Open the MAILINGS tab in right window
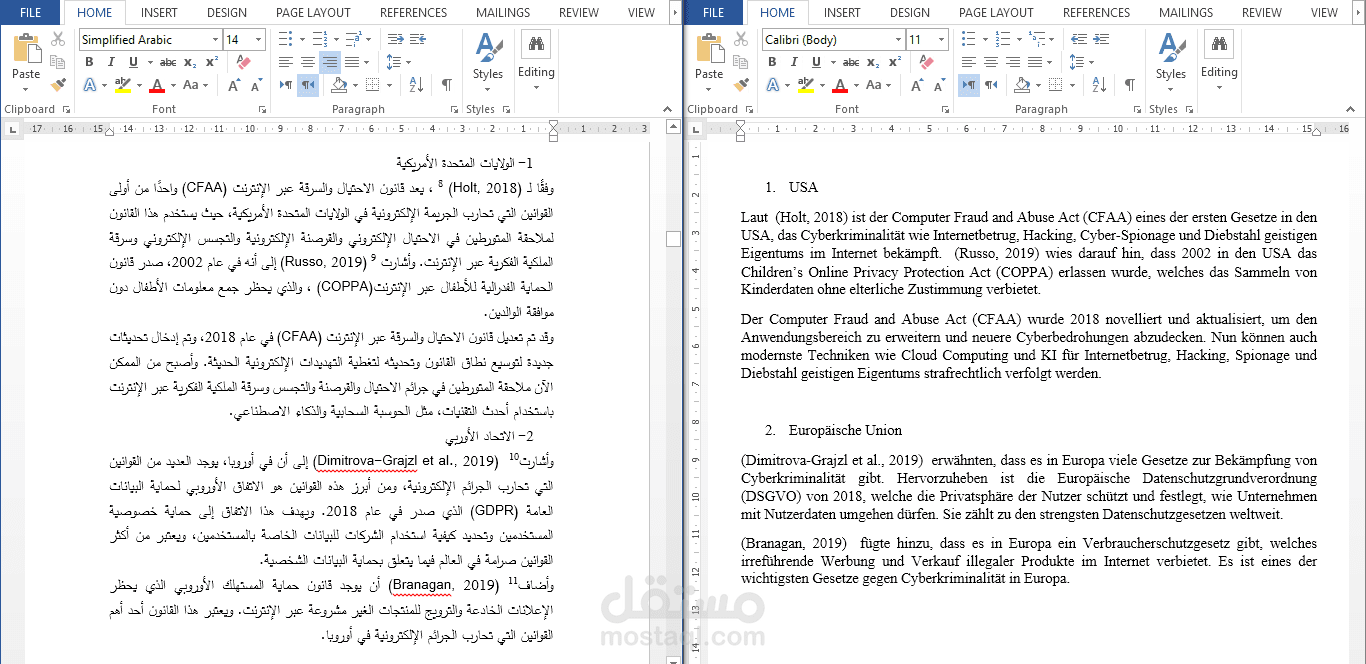The width and height of the screenshot is (1366, 664). tap(1186, 12)
